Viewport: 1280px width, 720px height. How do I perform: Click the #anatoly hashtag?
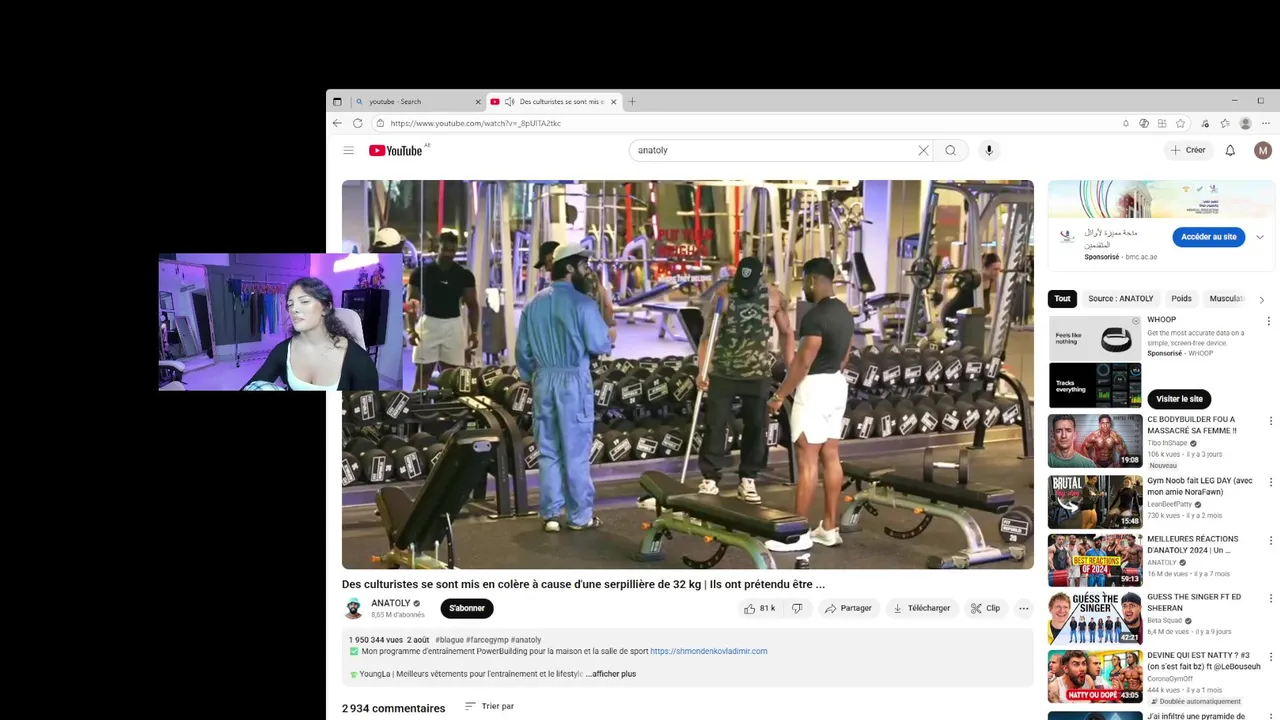point(526,640)
